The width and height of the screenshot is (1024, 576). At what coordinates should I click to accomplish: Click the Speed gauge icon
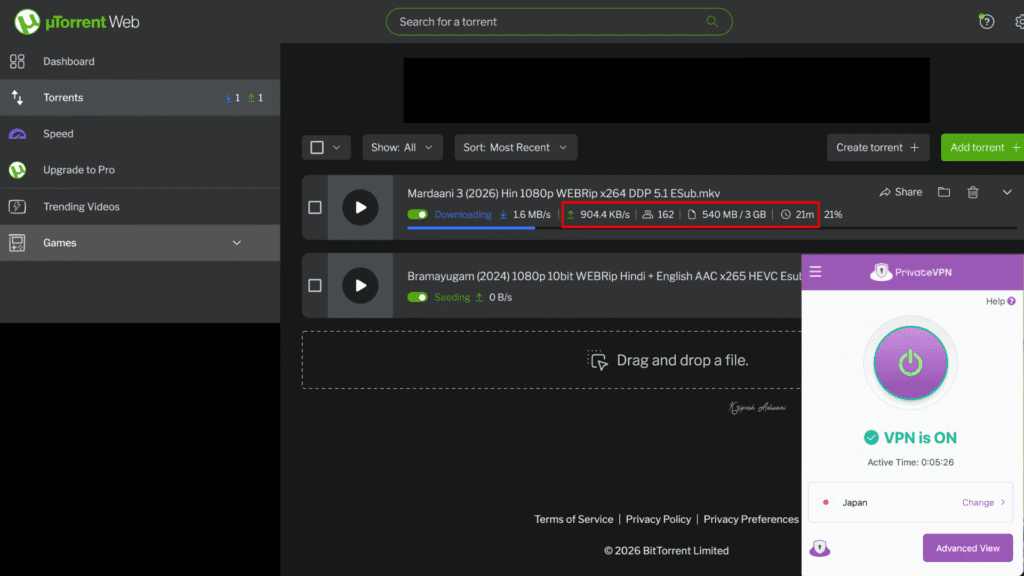point(17,134)
